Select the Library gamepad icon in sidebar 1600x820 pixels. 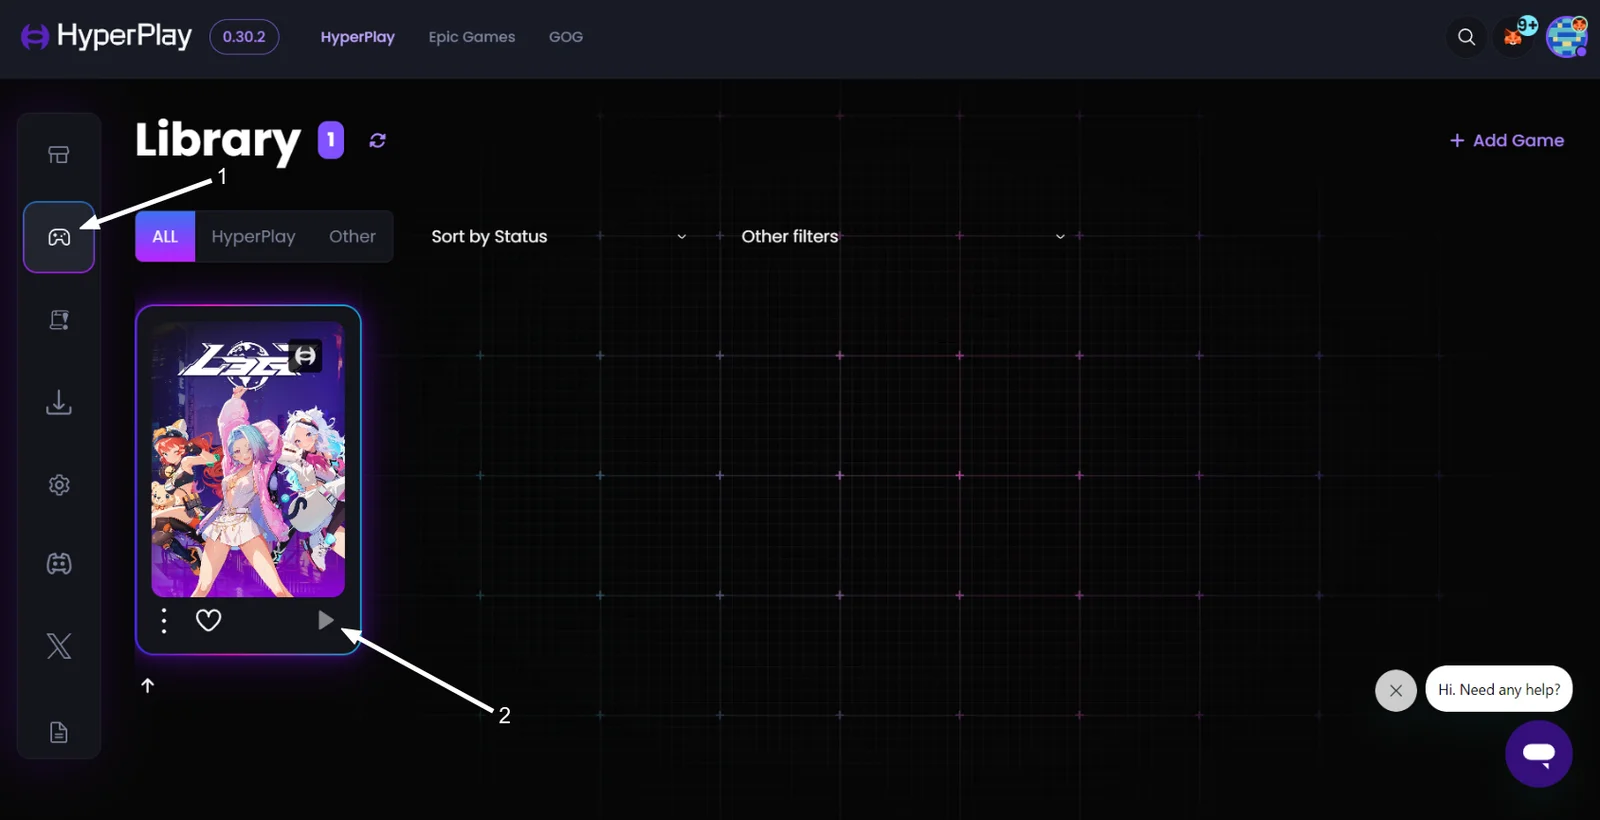59,237
